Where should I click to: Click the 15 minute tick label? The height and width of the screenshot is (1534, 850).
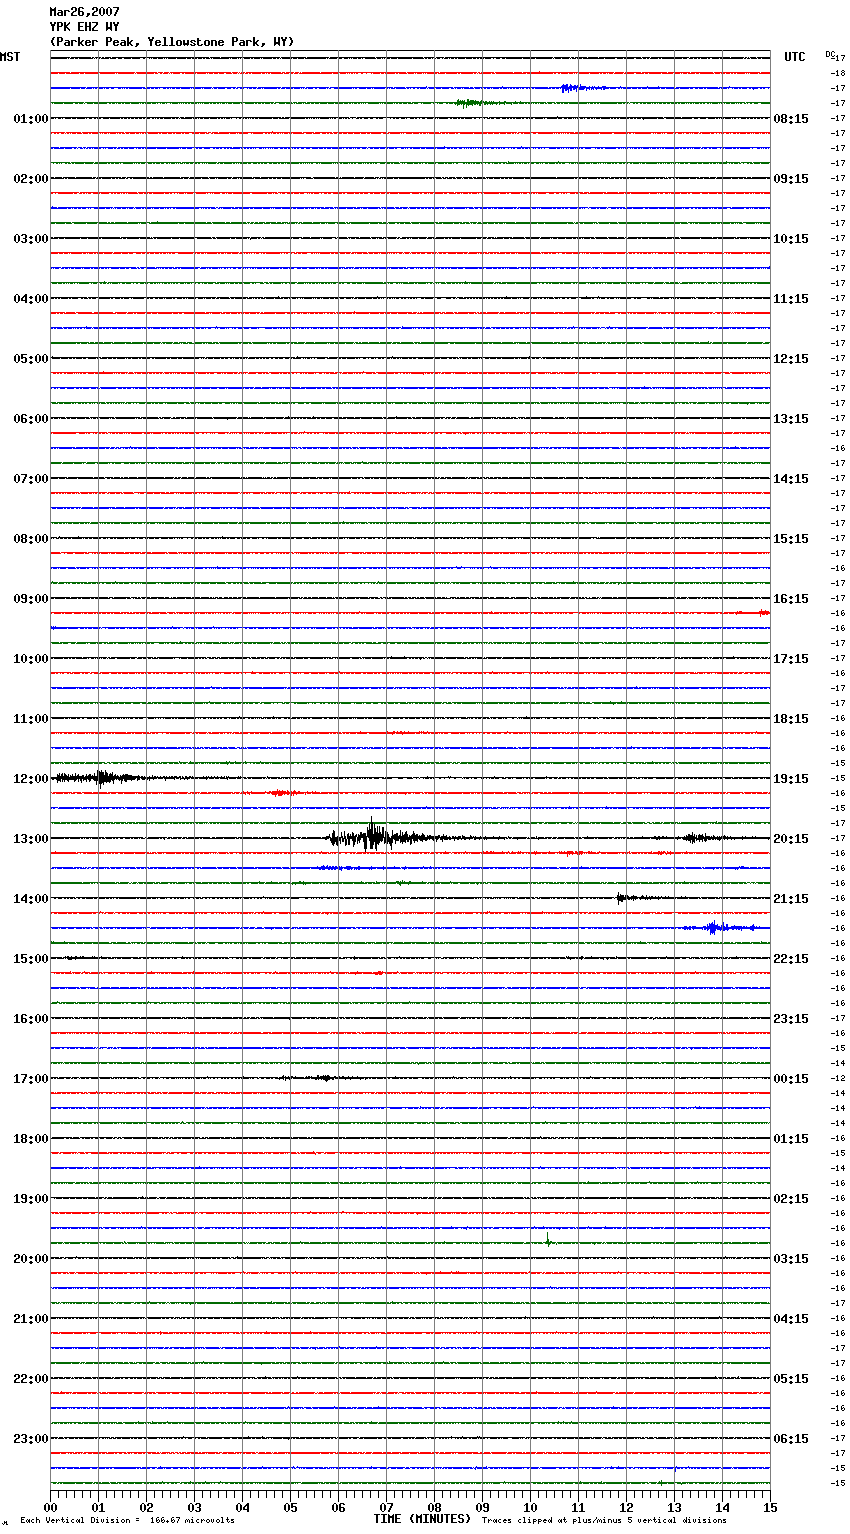tap(770, 1507)
